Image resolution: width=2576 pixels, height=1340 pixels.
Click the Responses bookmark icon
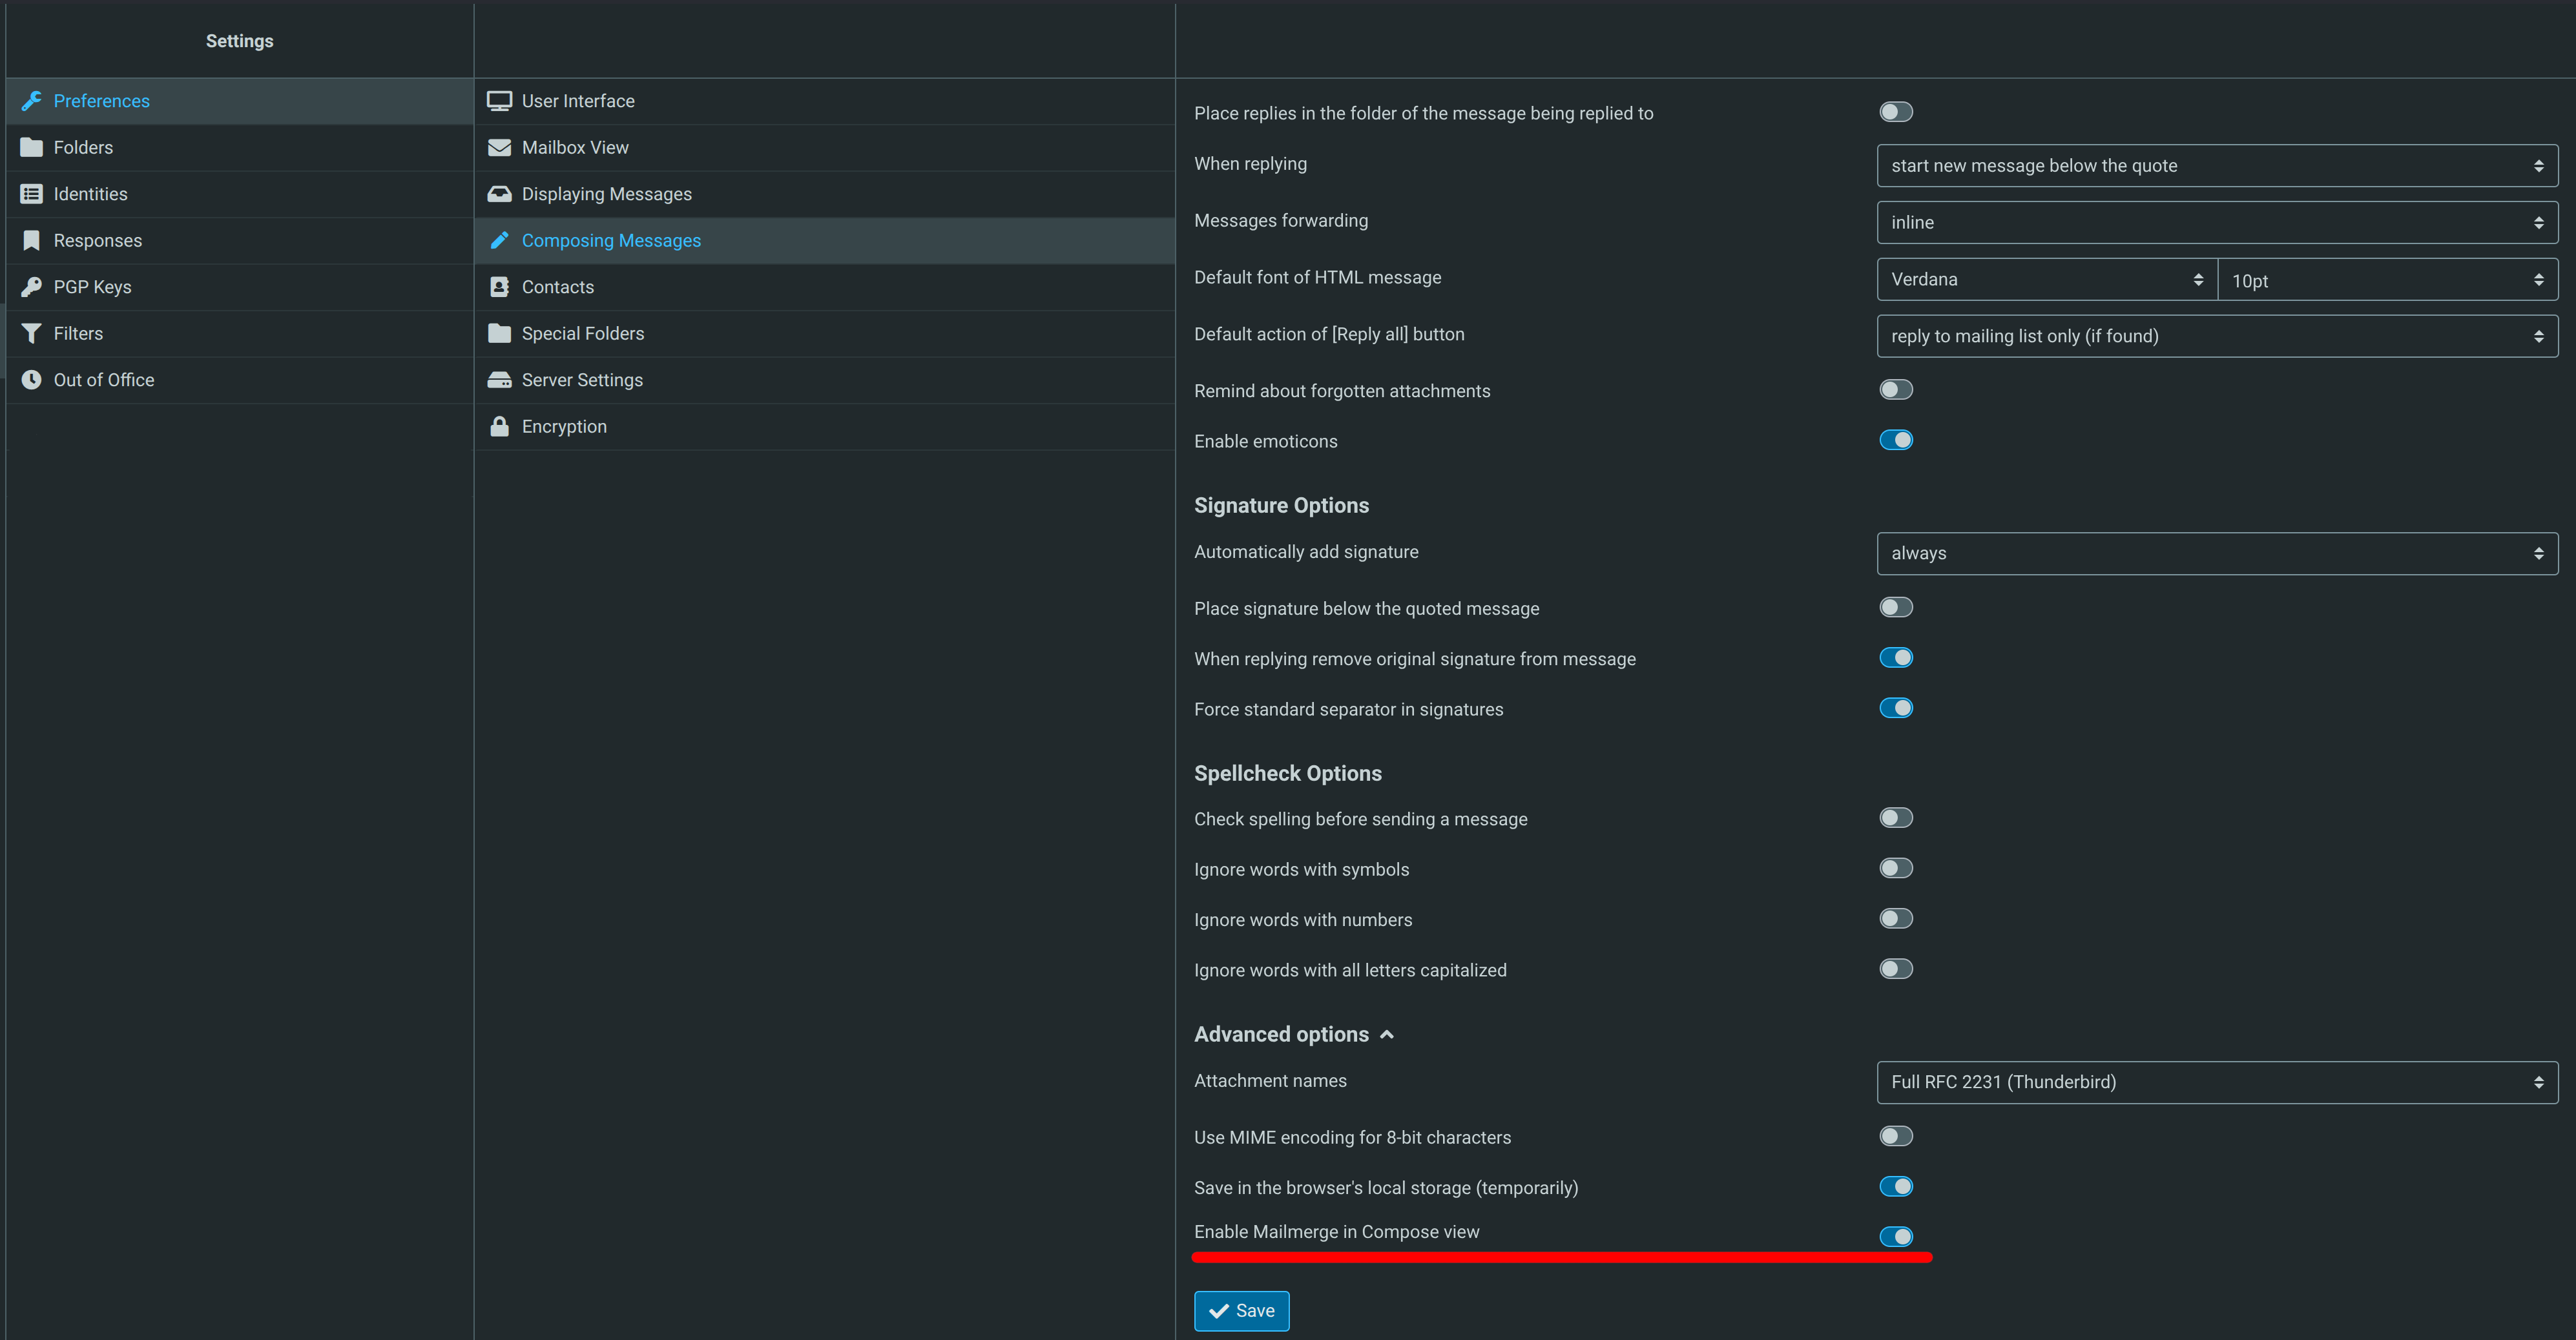point(31,240)
